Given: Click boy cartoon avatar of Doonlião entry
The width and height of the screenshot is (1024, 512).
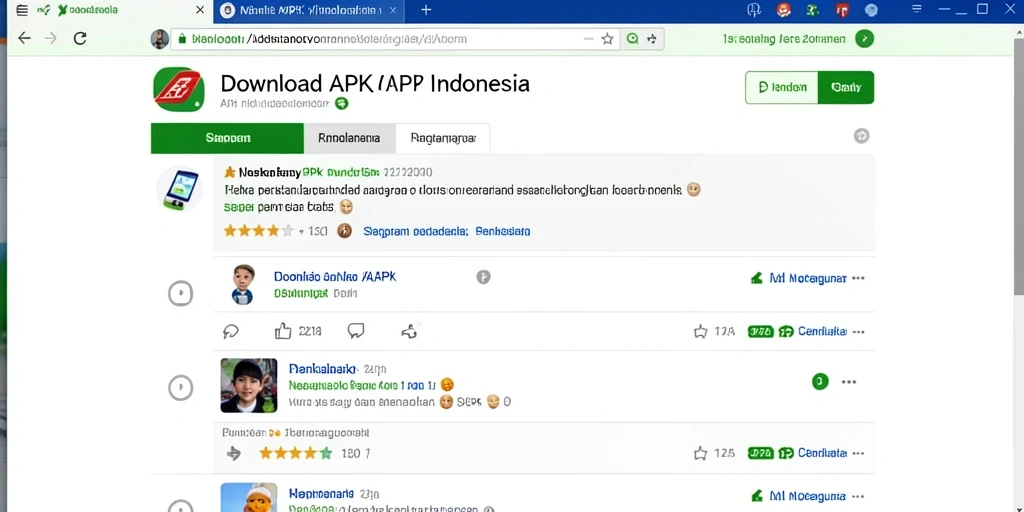Looking at the screenshot, I should click(x=243, y=285).
